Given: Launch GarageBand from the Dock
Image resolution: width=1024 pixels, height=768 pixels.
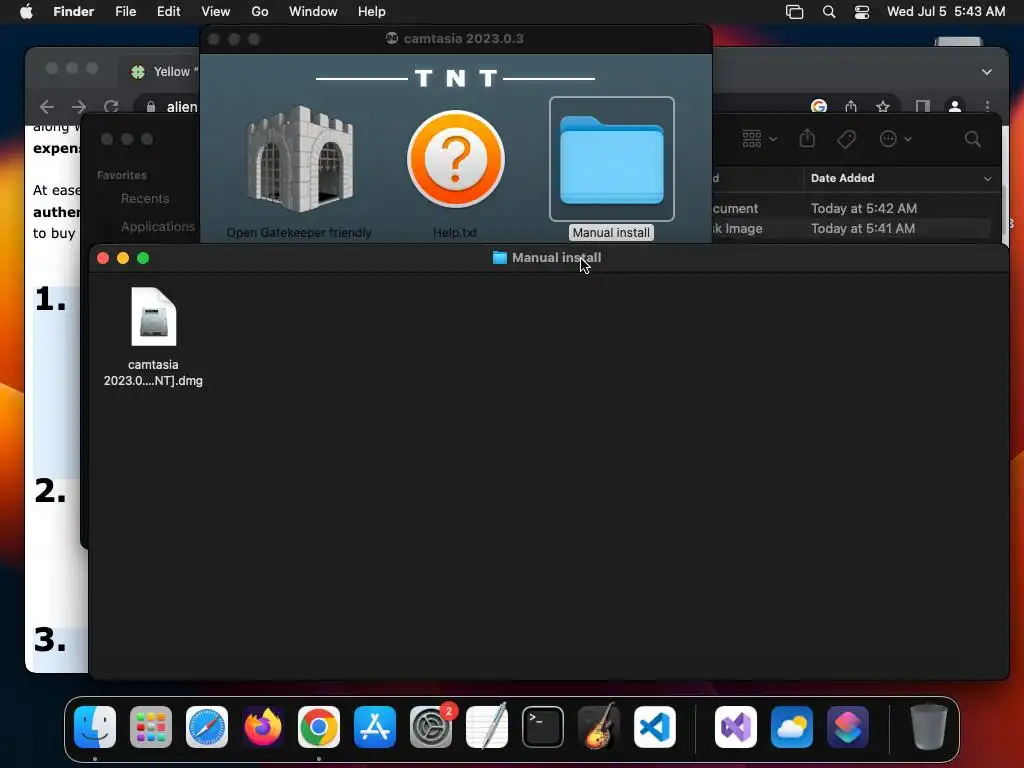Looking at the screenshot, I should coord(599,727).
